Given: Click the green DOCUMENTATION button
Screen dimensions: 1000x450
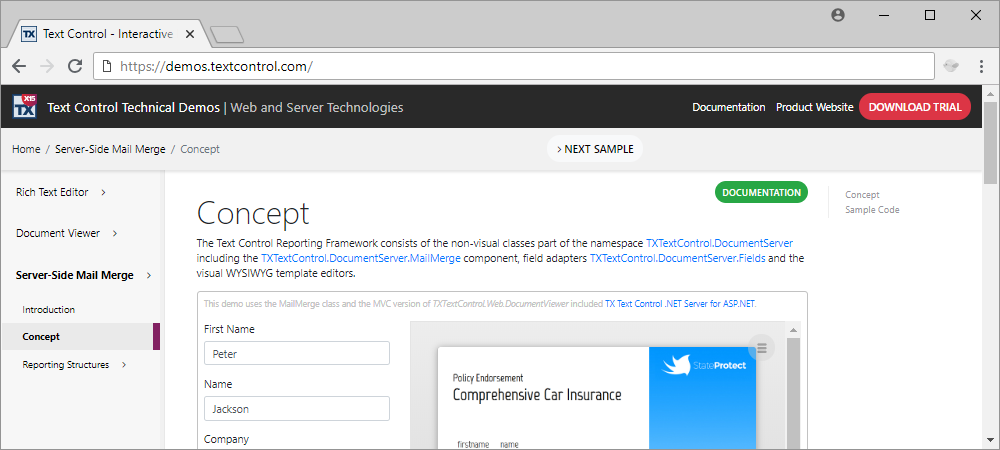Looking at the screenshot, I should coord(761,192).
